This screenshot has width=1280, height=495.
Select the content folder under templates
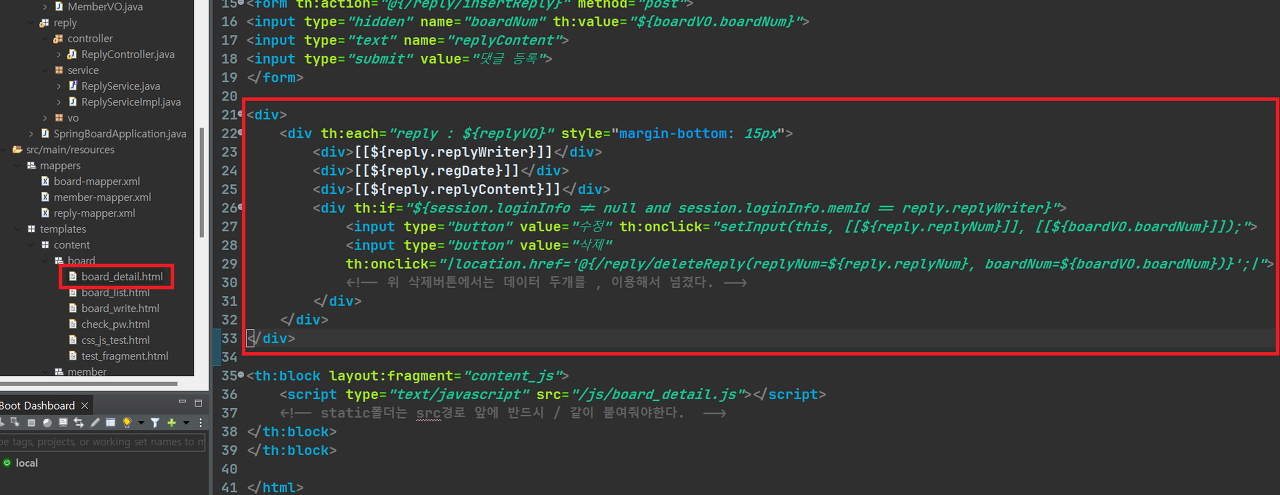tap(72, 245)
